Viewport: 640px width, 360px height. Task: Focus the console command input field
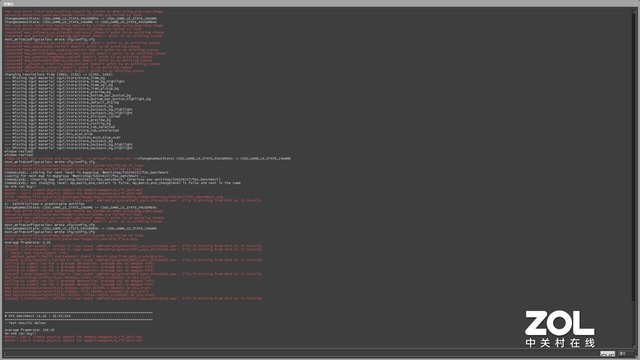click(x=301, y=353)
